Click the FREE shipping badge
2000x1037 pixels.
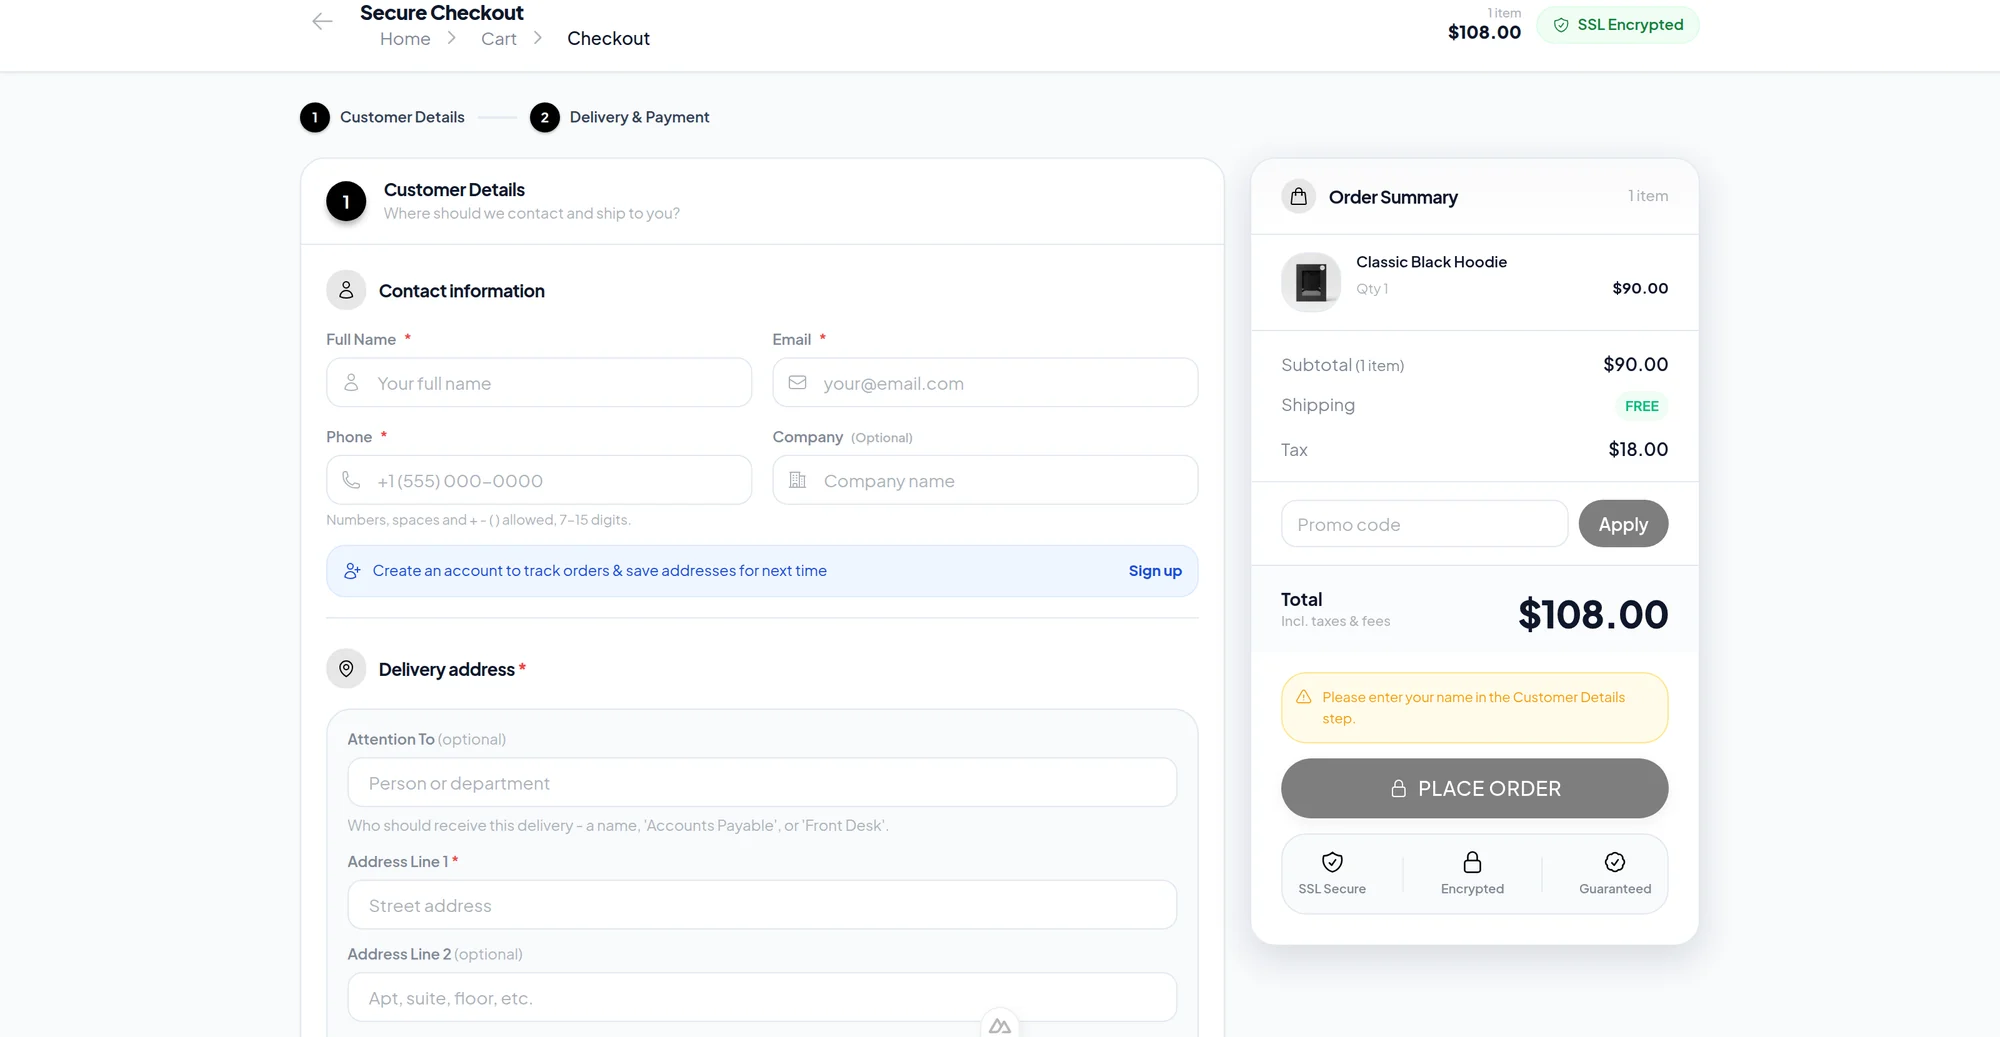click(x=1641, y=406)
